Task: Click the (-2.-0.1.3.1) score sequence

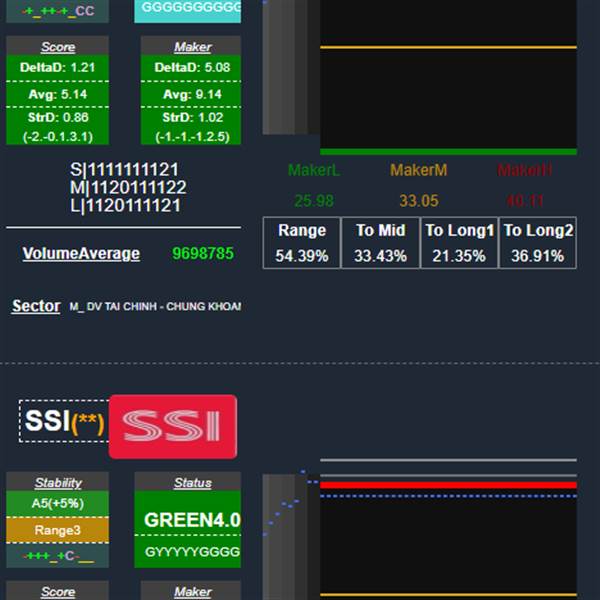Action: [57, 137]
